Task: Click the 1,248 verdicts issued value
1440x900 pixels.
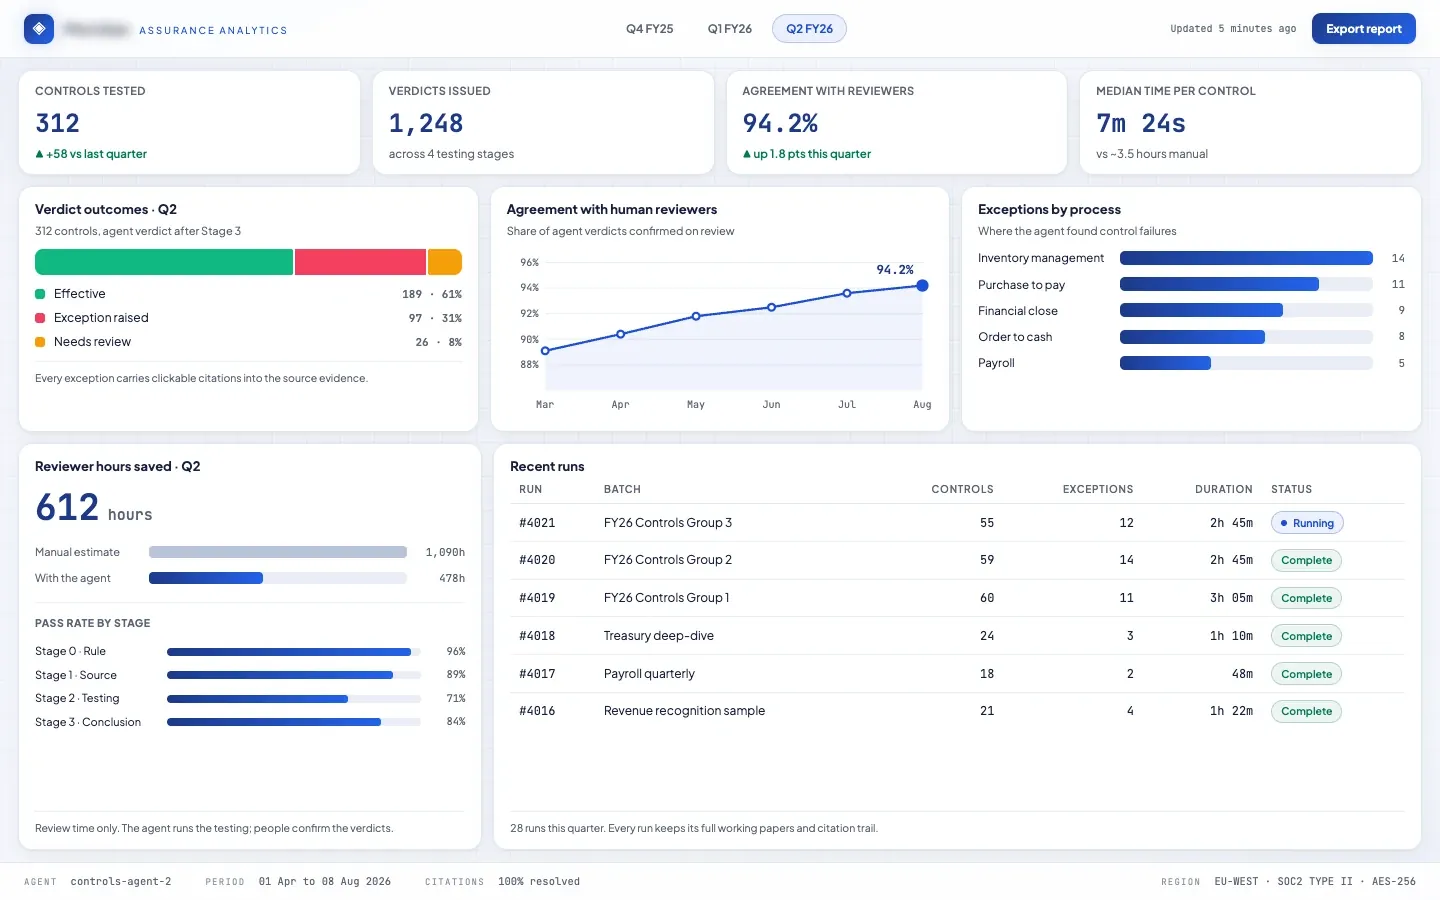Action: tap(426, 123)
